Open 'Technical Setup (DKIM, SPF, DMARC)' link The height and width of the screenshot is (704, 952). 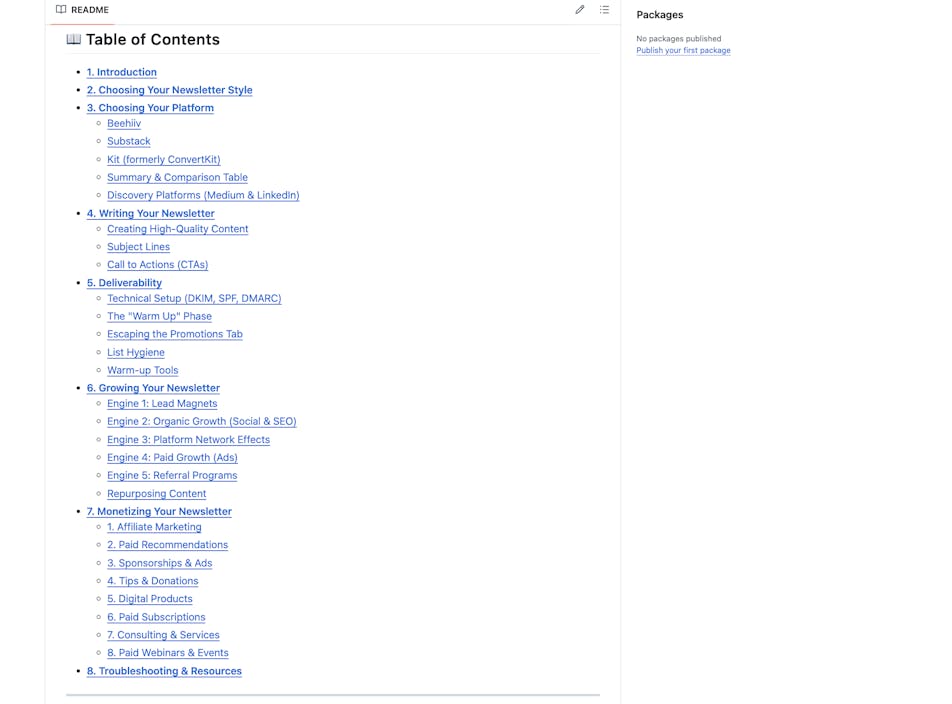coord(194,298)
